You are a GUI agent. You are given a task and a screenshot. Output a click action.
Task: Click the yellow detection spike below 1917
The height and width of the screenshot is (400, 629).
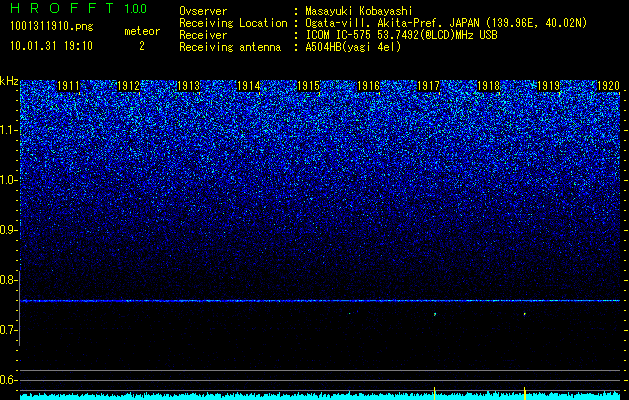point(434,393)
